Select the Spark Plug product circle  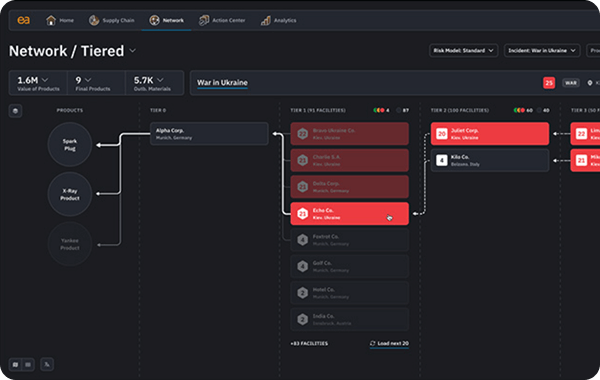coord(70,145)
